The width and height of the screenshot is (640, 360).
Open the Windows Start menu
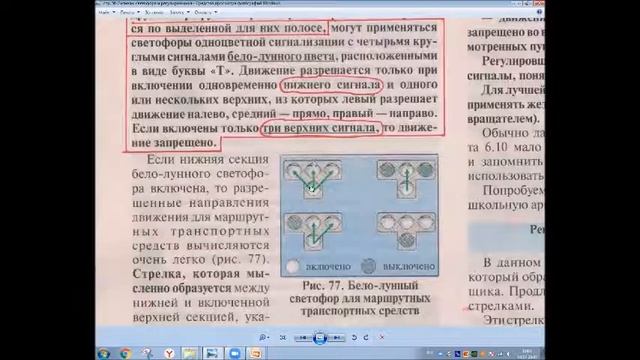(104, 353)
